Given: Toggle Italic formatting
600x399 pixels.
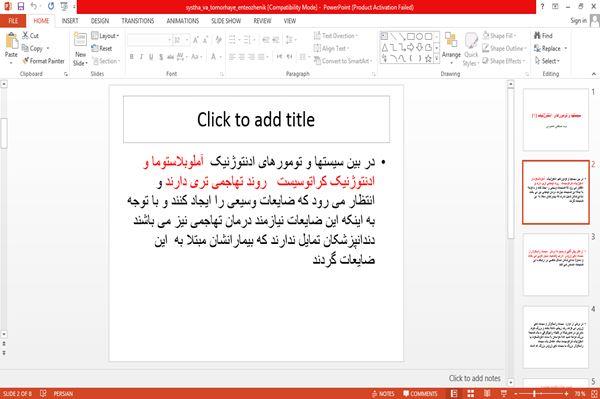Looking at the screenshot, I should coord(141,57).
